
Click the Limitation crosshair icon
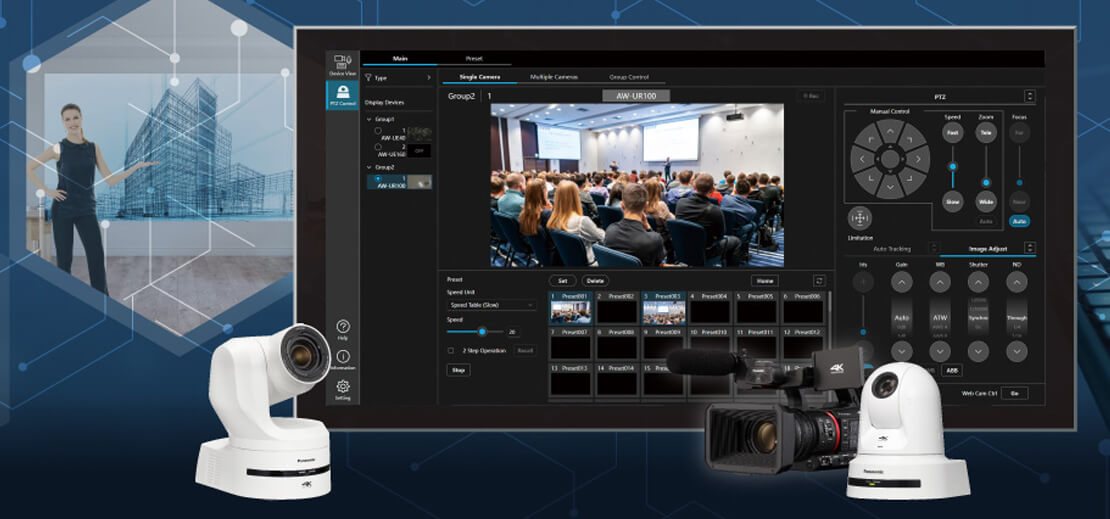point(859,218)
